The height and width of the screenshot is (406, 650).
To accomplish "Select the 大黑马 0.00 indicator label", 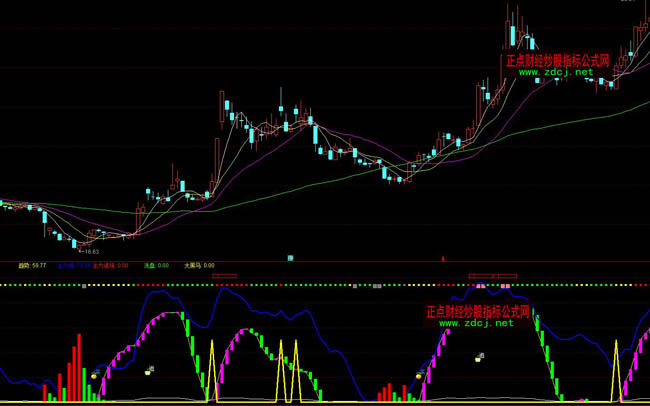I will (x=199, y=267).
